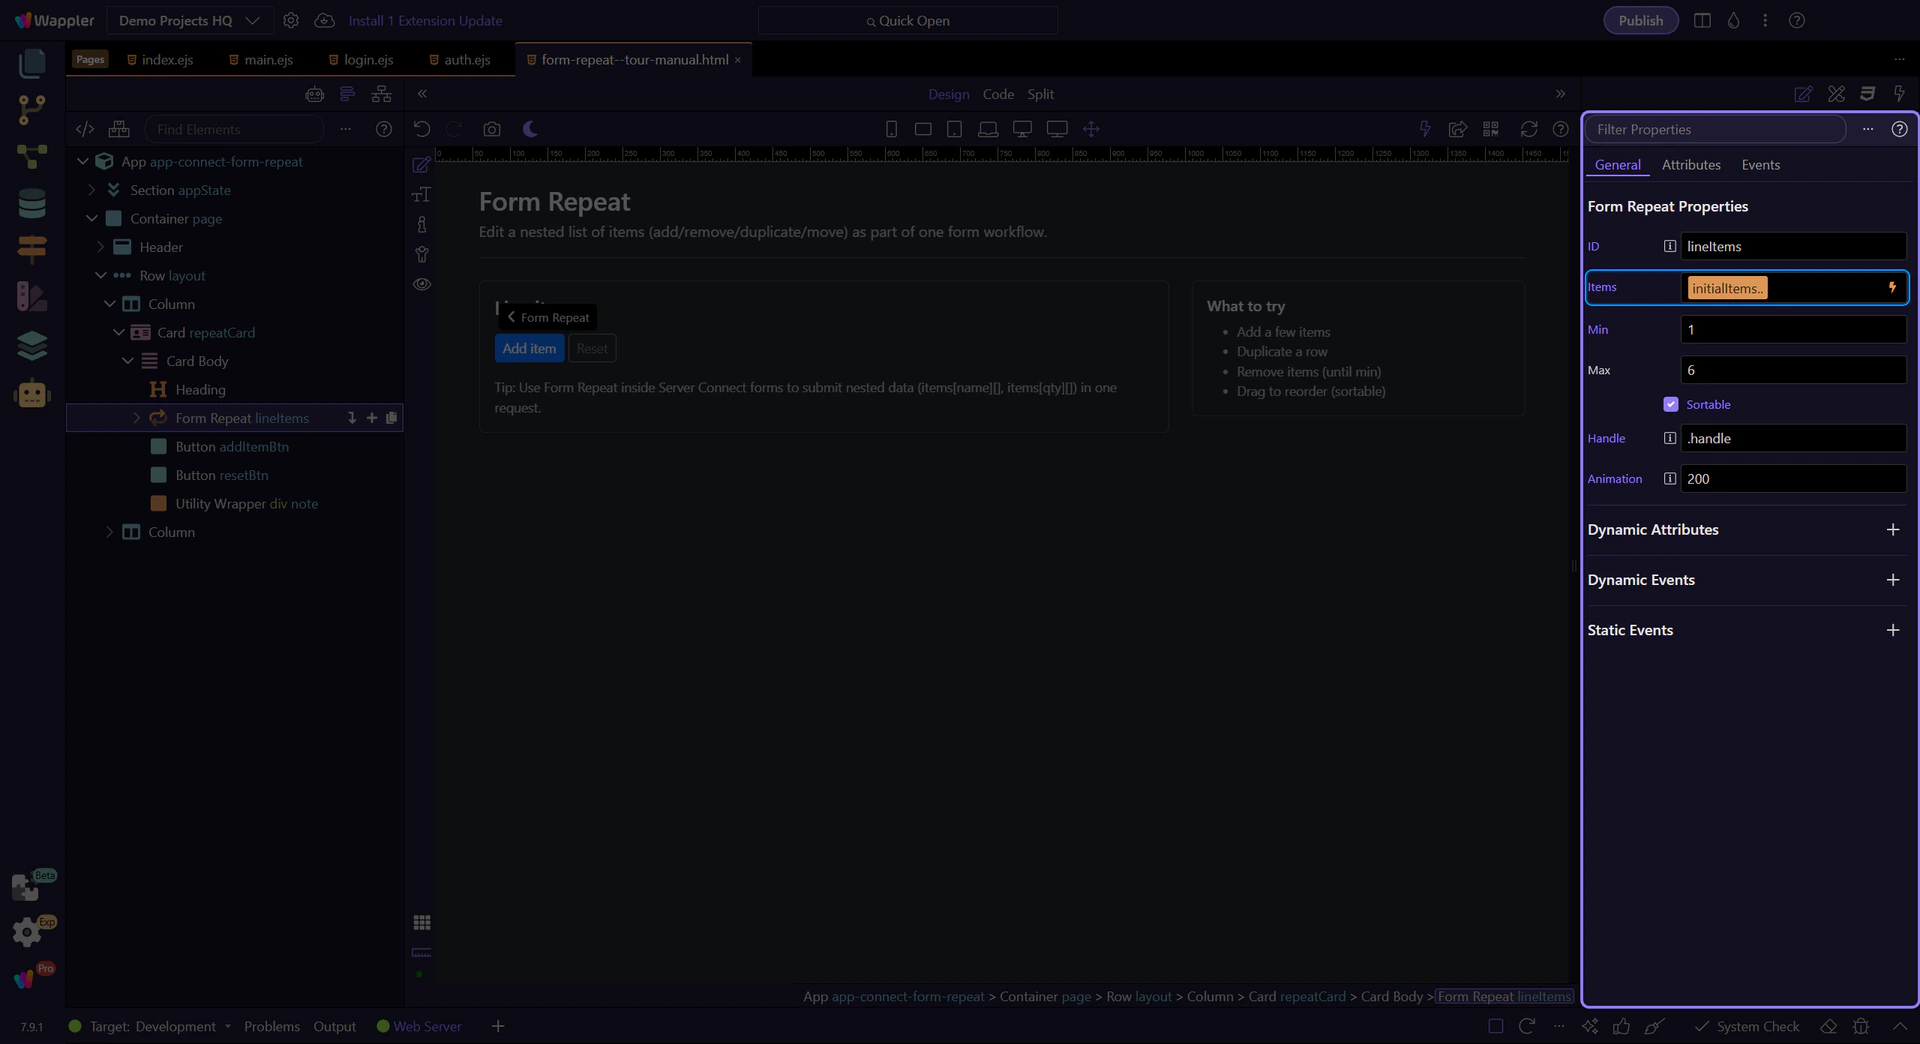This screenshot has width=1920, height=1044.
Task: Toggle dark mode with the moon icon
Action: [530, 129]
